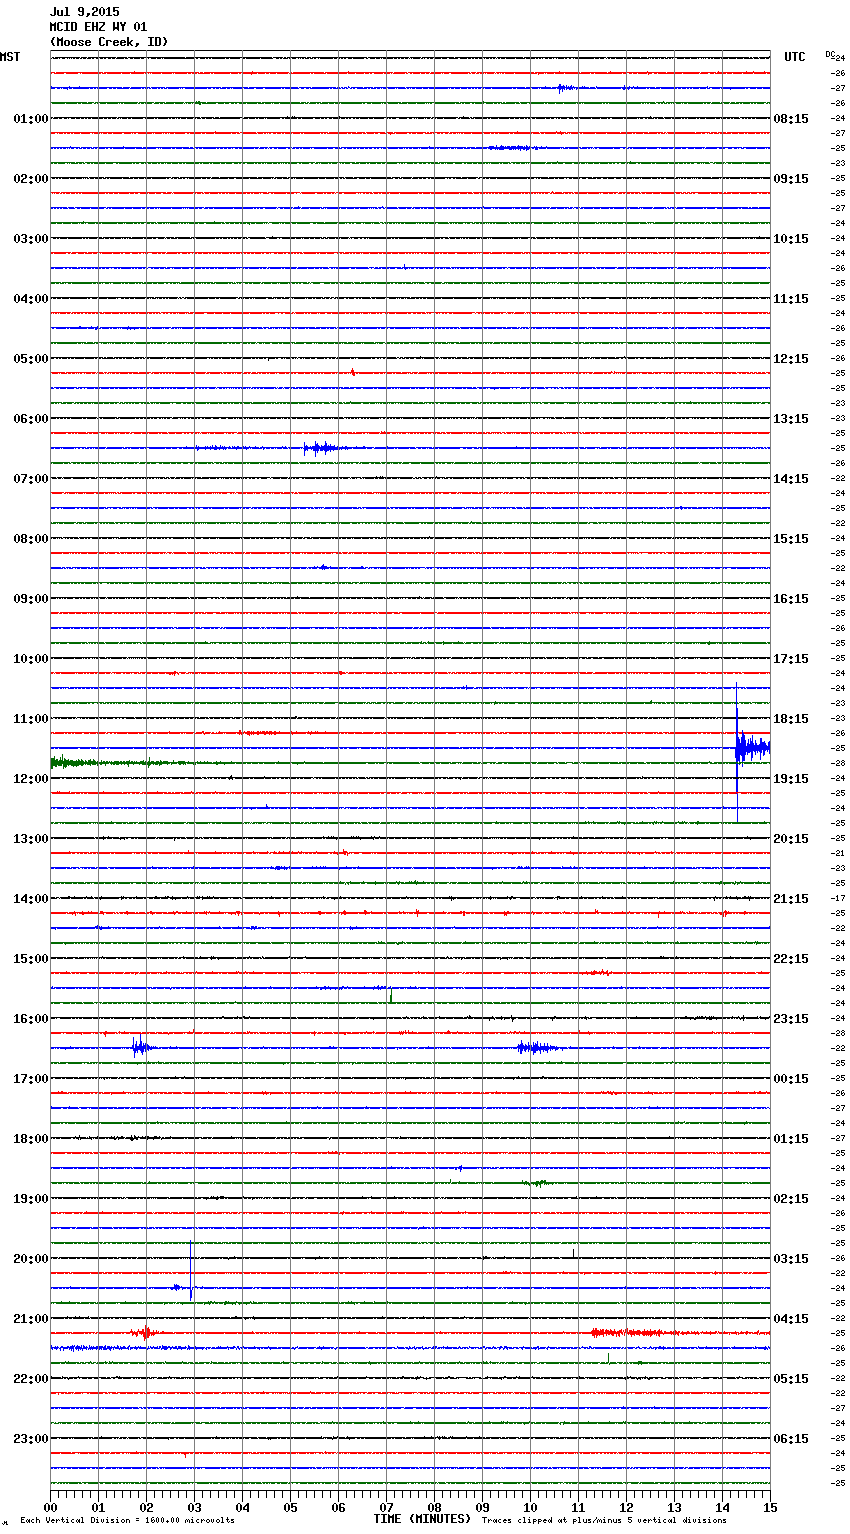This screenshot has width=850, height=1534.
Task: Select the 09:00 MST time label
Action: pos(31,599)
